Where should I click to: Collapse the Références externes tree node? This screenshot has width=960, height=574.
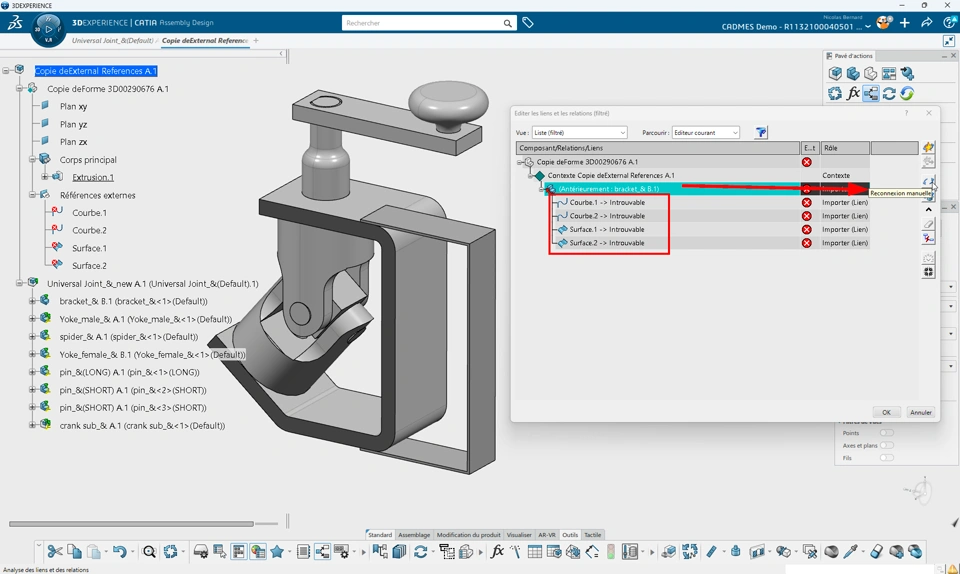point(32,195)
